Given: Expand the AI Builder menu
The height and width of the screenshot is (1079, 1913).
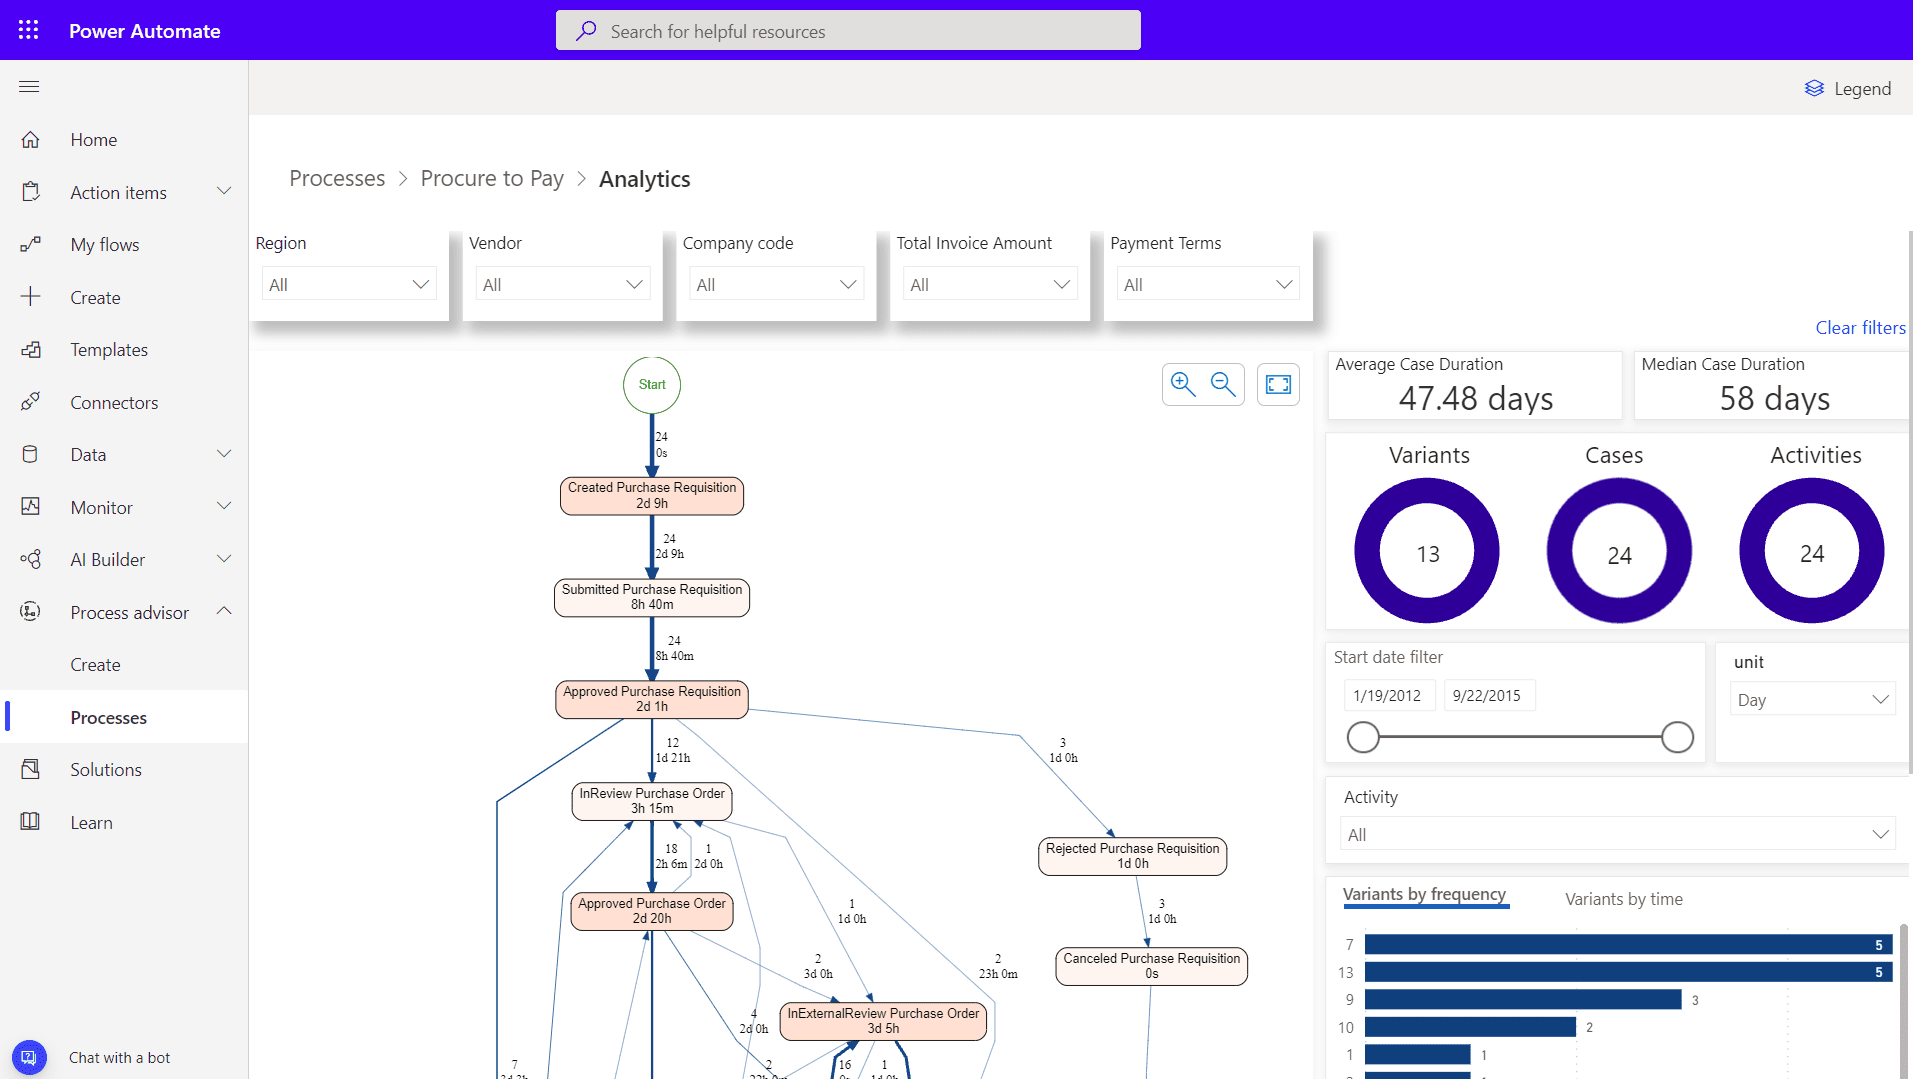Looking at the screenshot, I should tap(224, 559).
